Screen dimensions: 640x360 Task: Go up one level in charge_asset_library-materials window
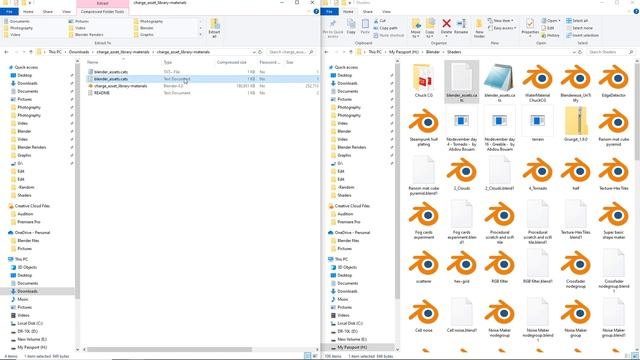31,52
